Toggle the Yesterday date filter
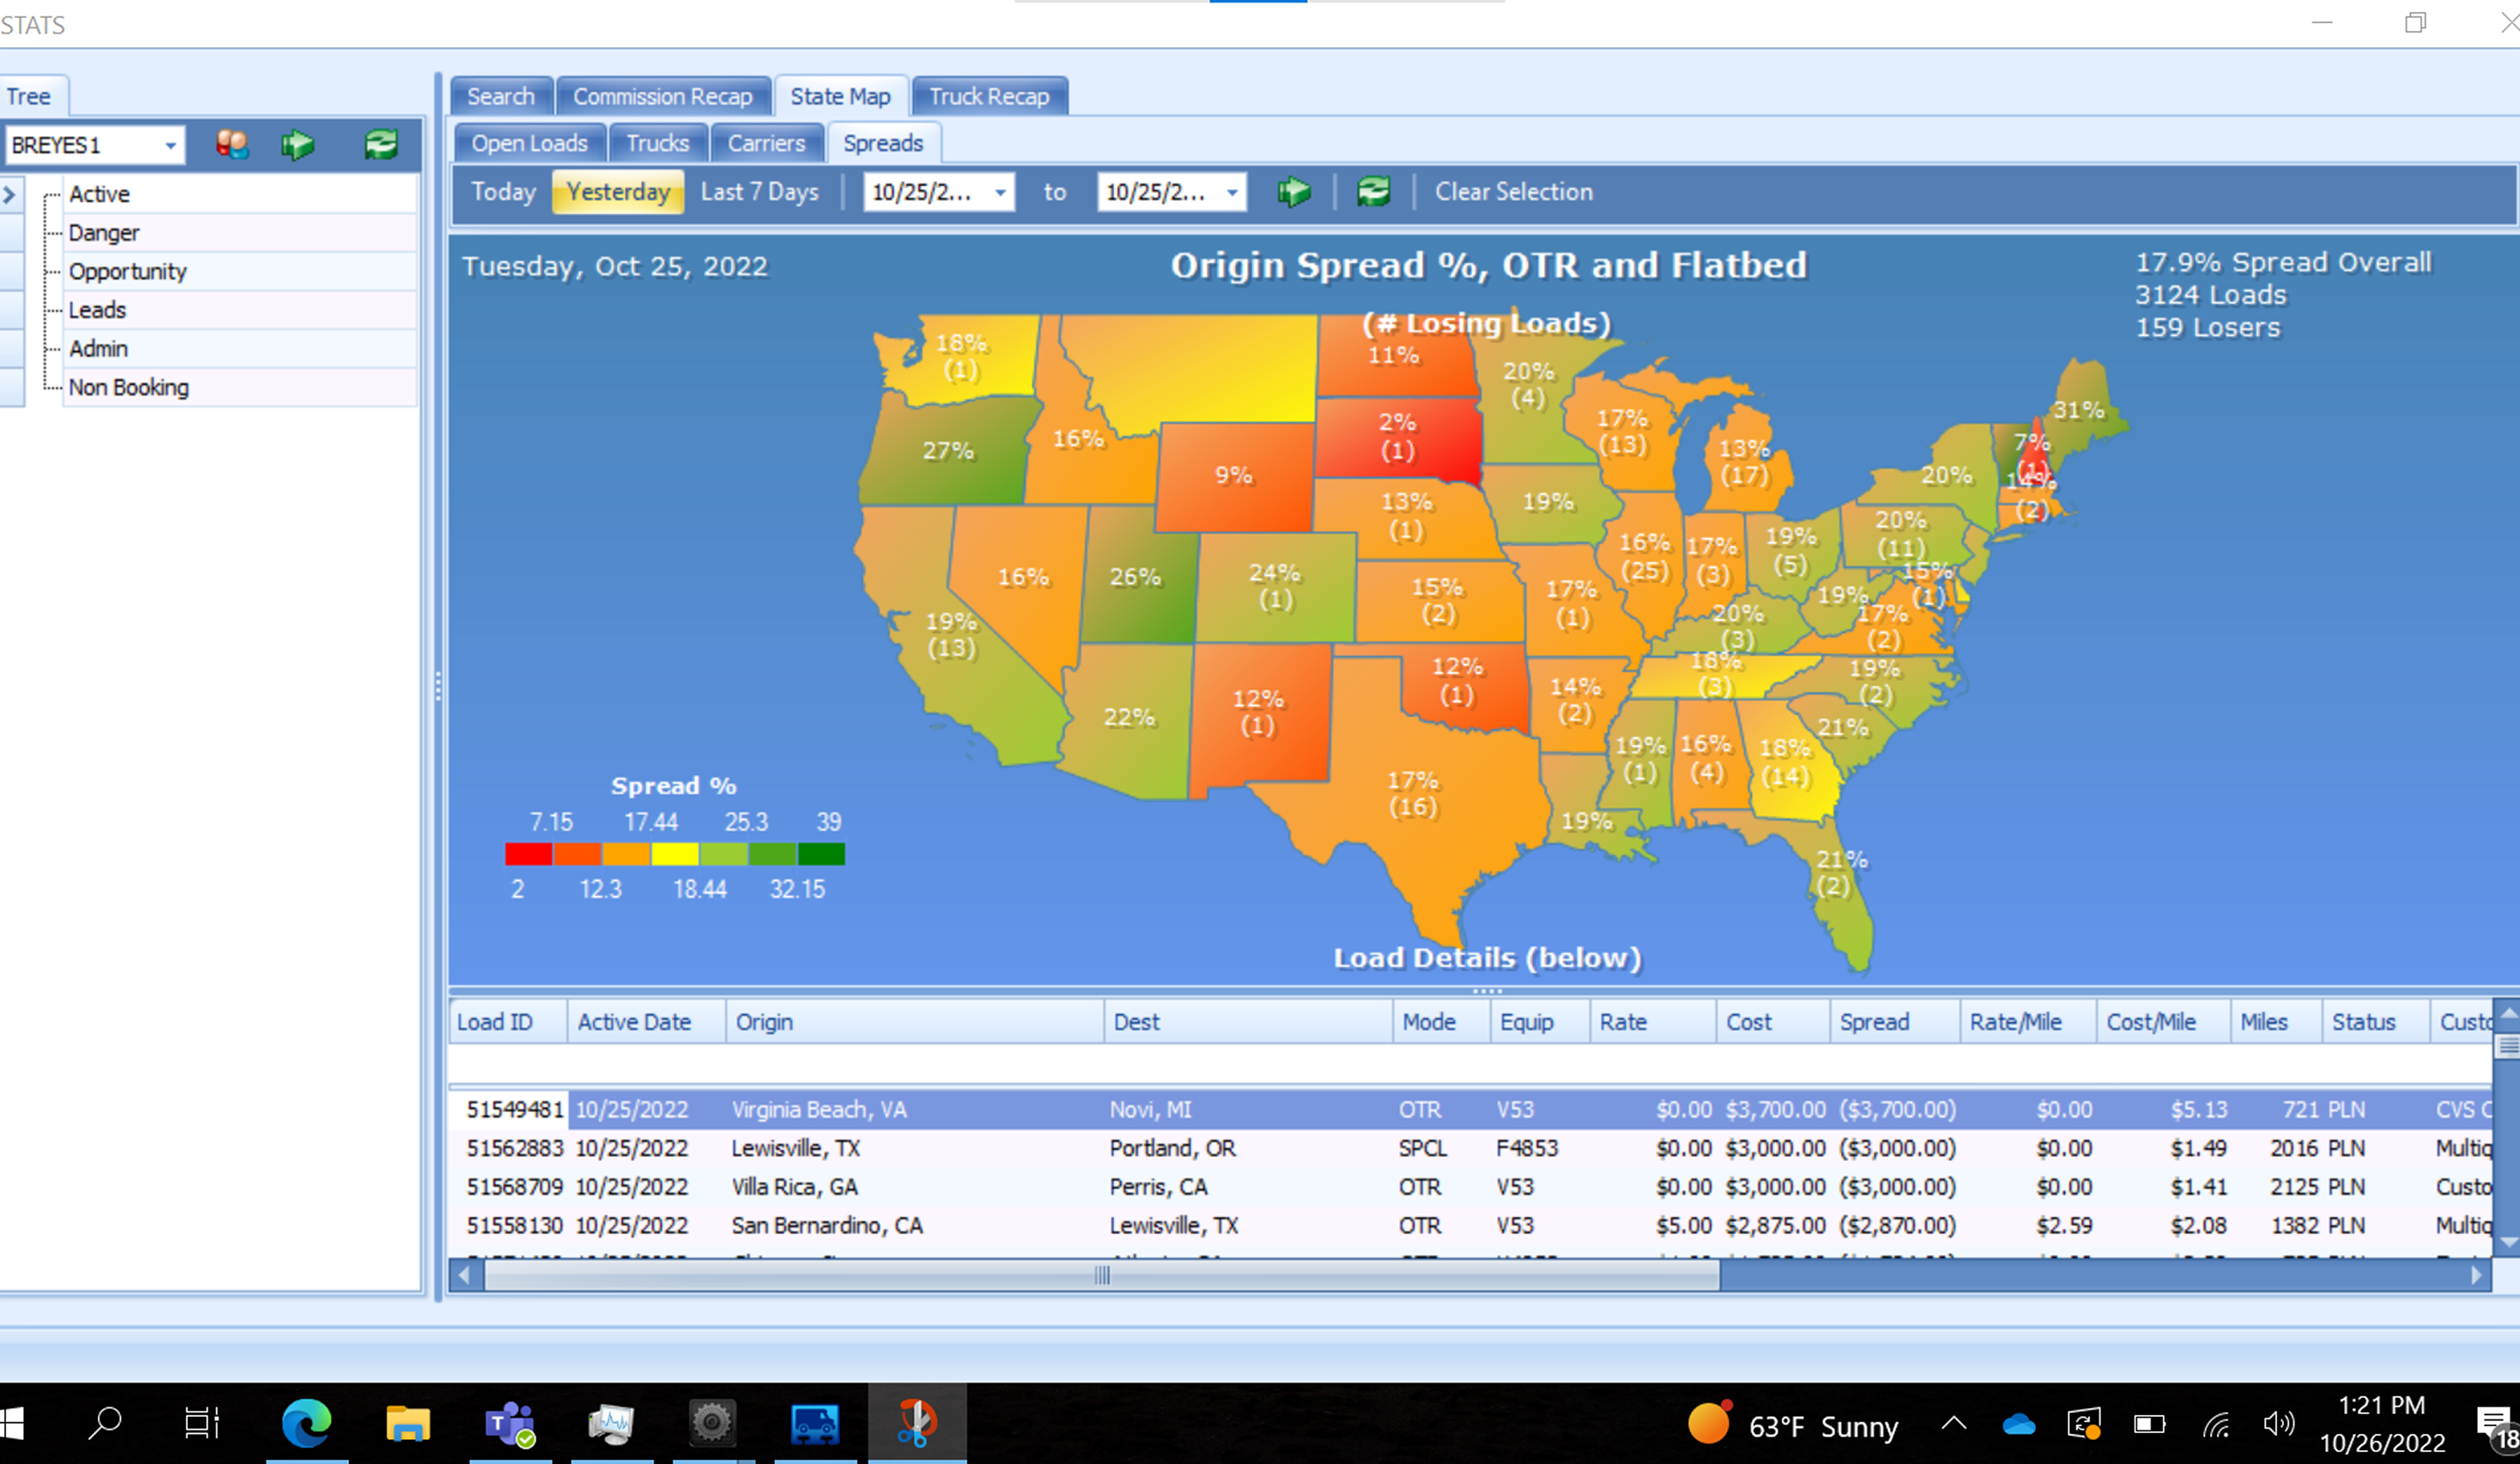The image size is (2520, 1464). click(x=618, y=191)
